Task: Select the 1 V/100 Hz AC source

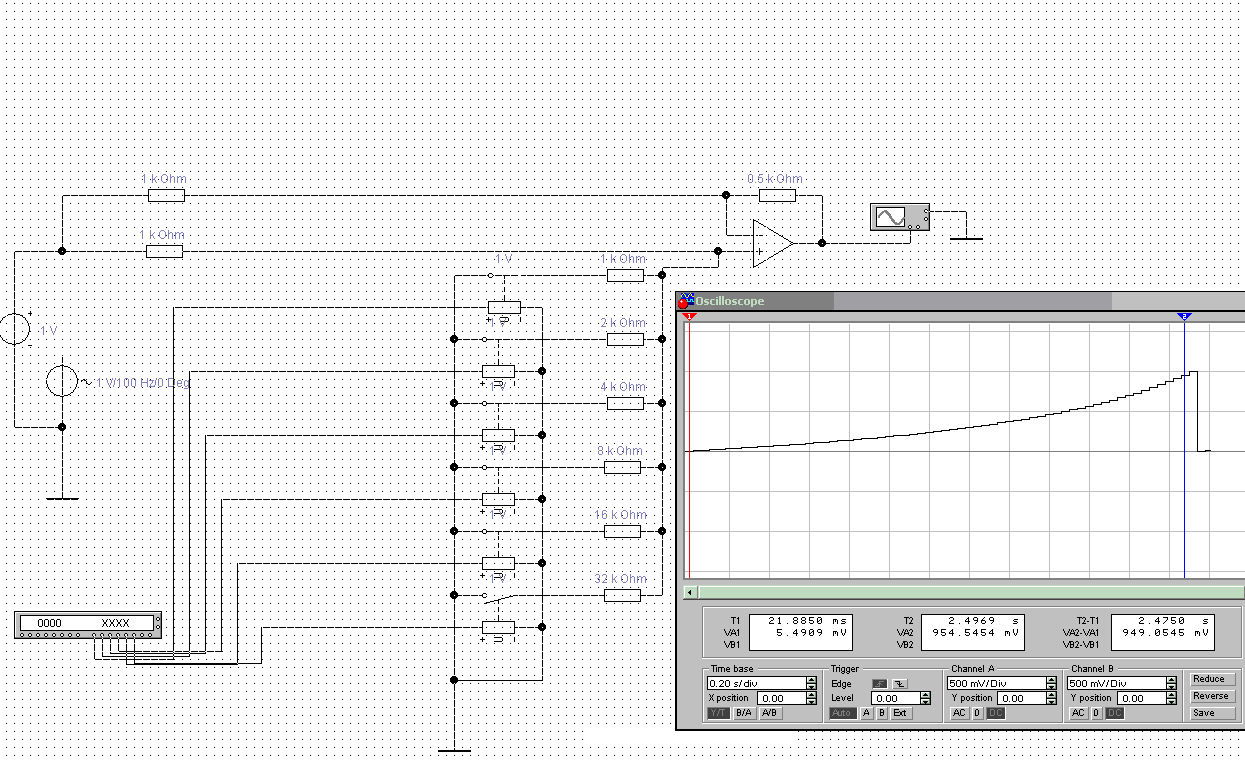Action: 62,381
